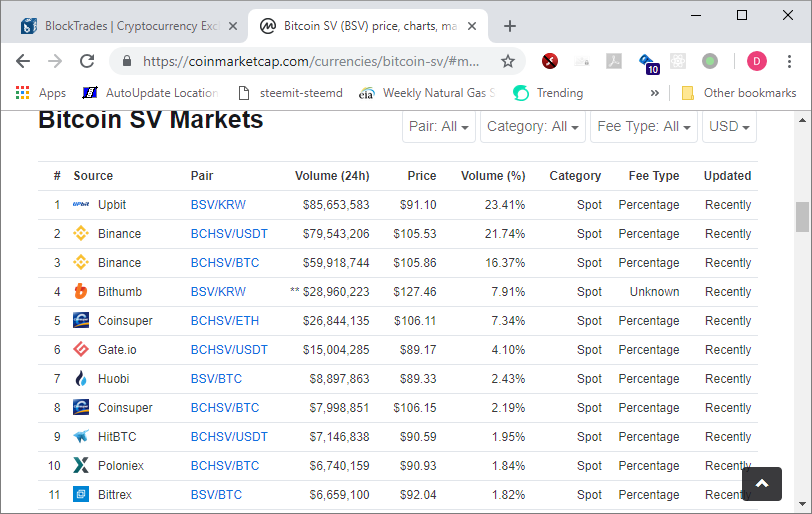Click the scrollbar down arrow

[802, 504]
